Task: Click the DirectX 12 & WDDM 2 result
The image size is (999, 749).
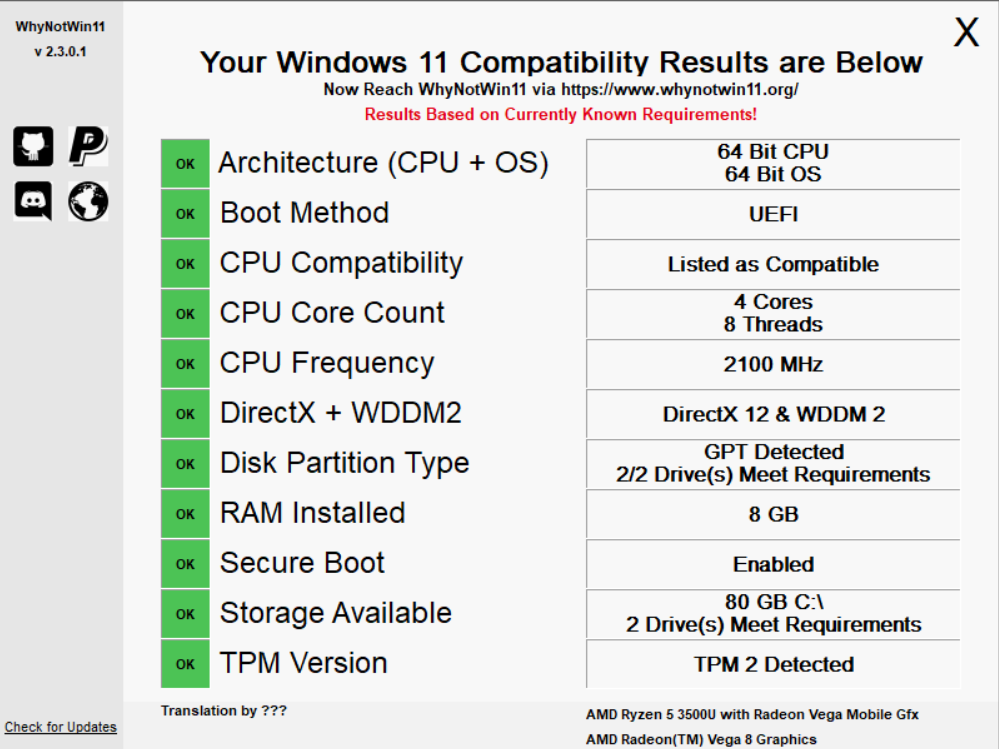Action: coord(773,414)
